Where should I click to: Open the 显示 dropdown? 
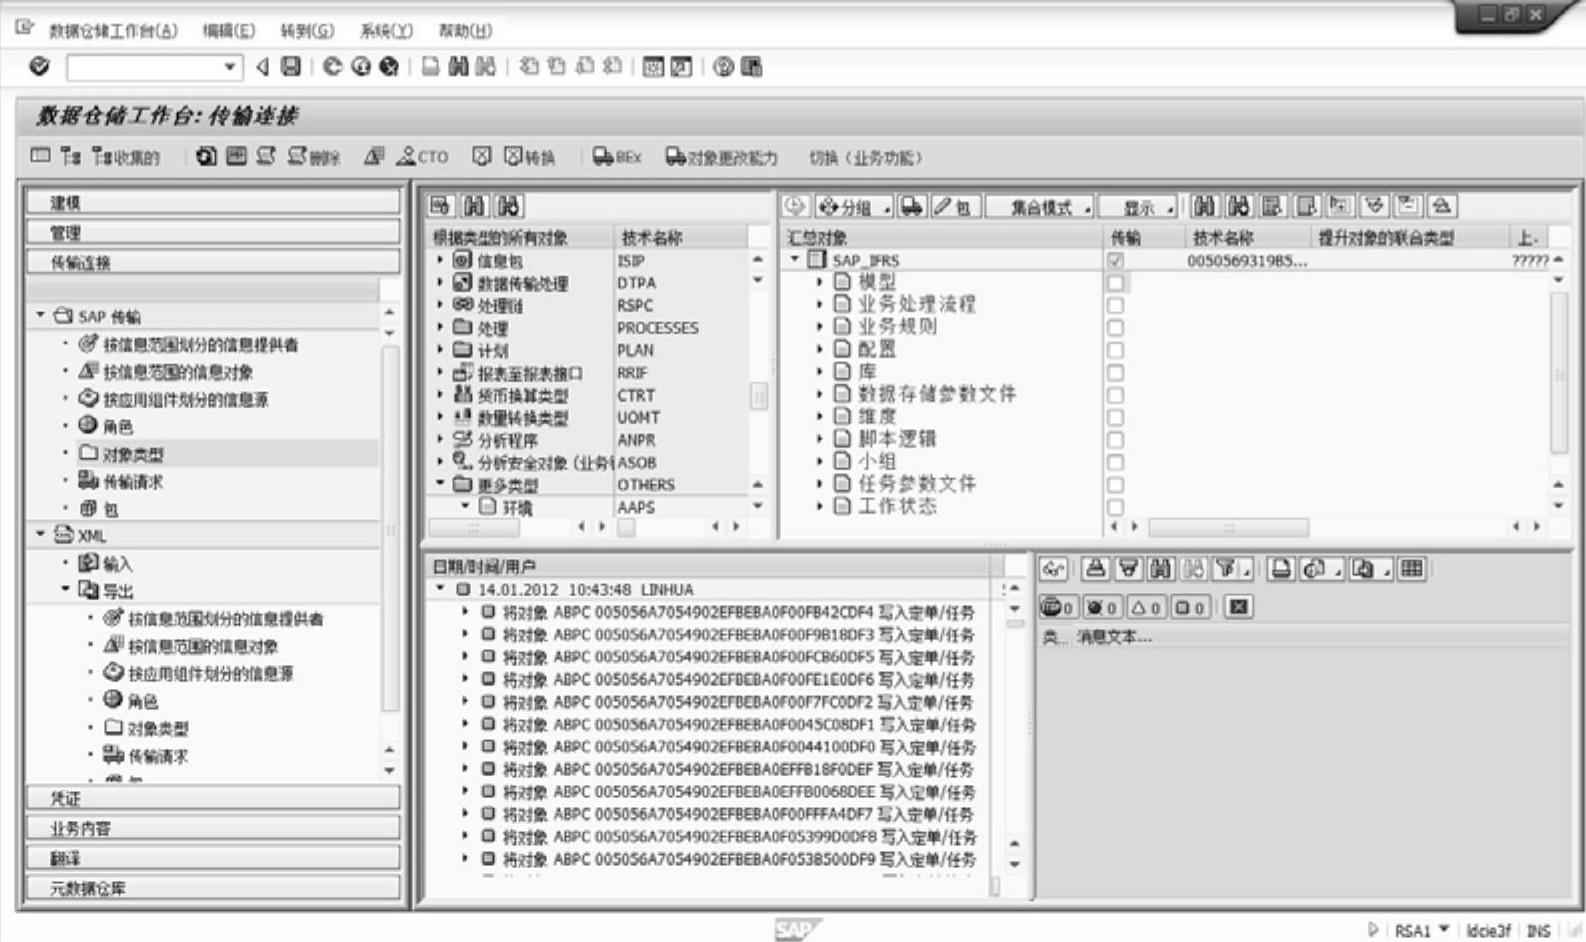(1138, 207)
